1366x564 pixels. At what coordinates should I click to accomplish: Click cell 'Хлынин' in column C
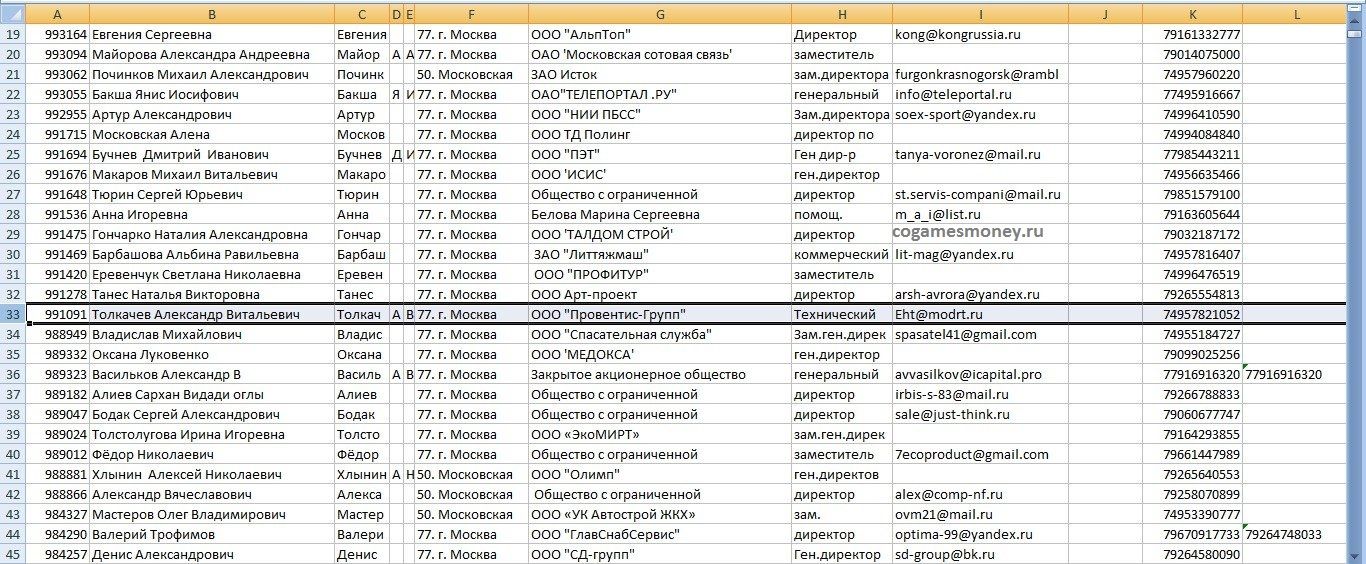[x=362, y=474]
